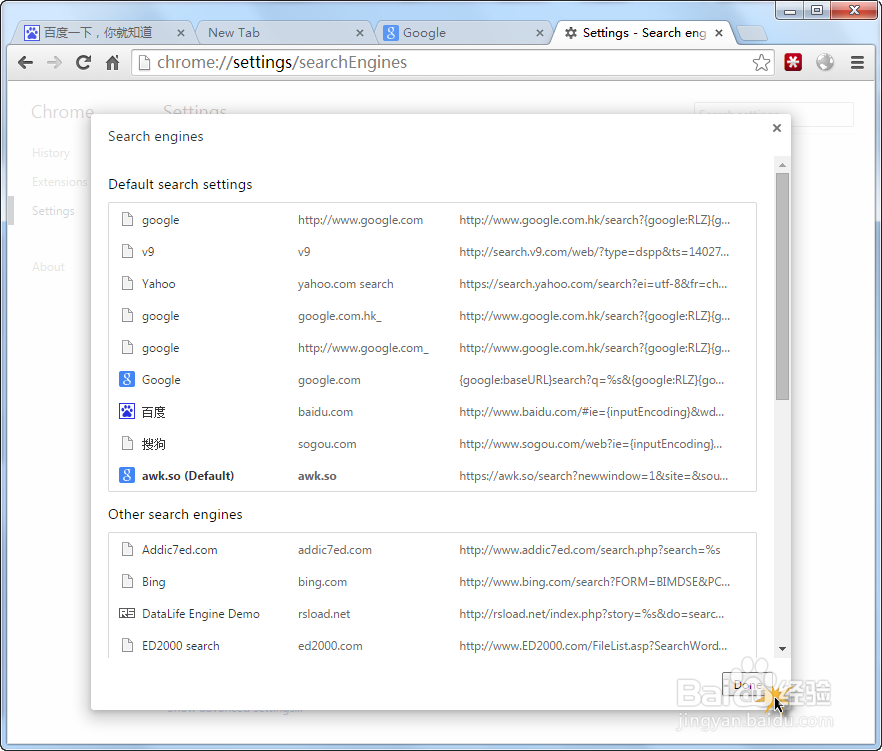Click the forward navigation arrow
Screen dimensions: 882x751
55,62
